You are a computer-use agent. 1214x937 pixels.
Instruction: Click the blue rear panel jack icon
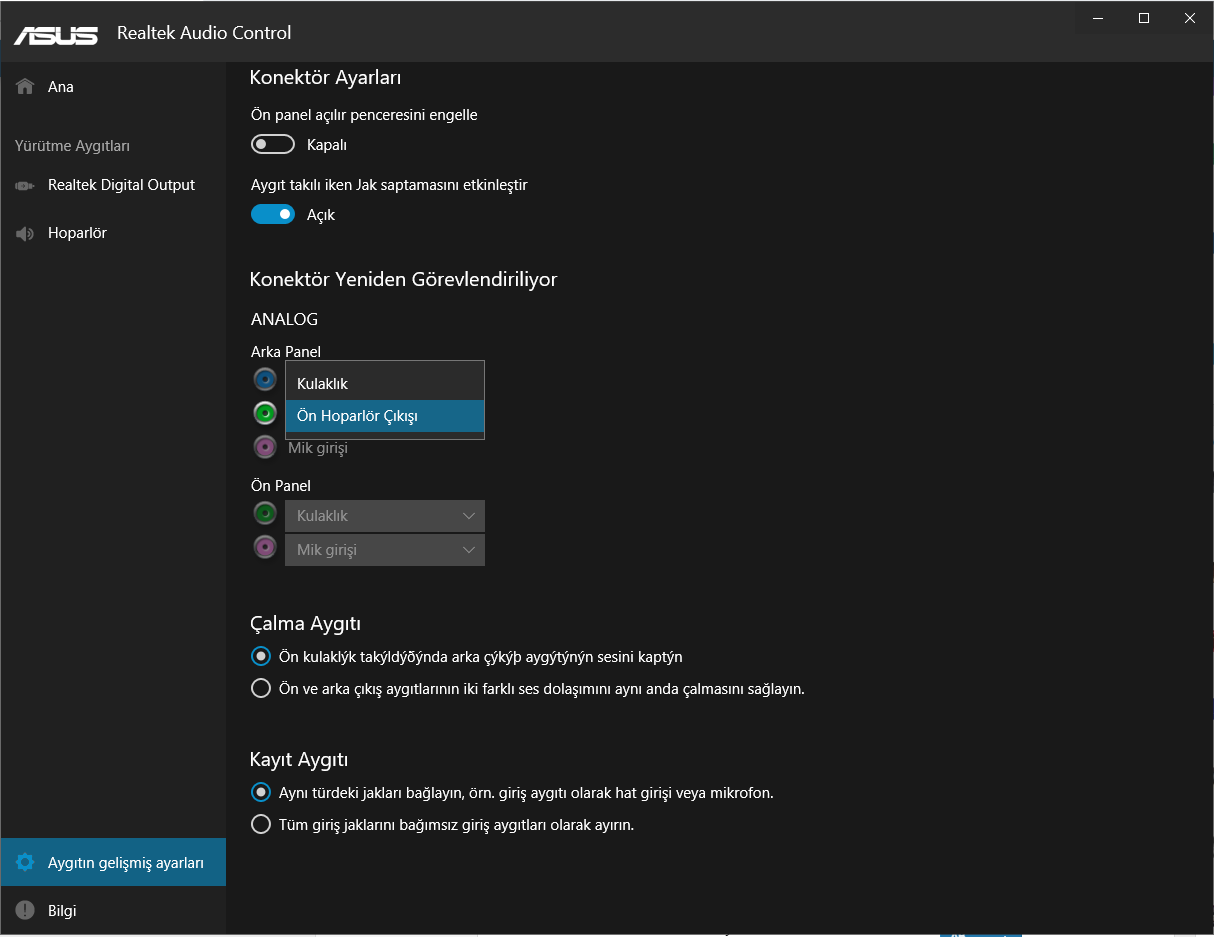(x=265, y=380)
